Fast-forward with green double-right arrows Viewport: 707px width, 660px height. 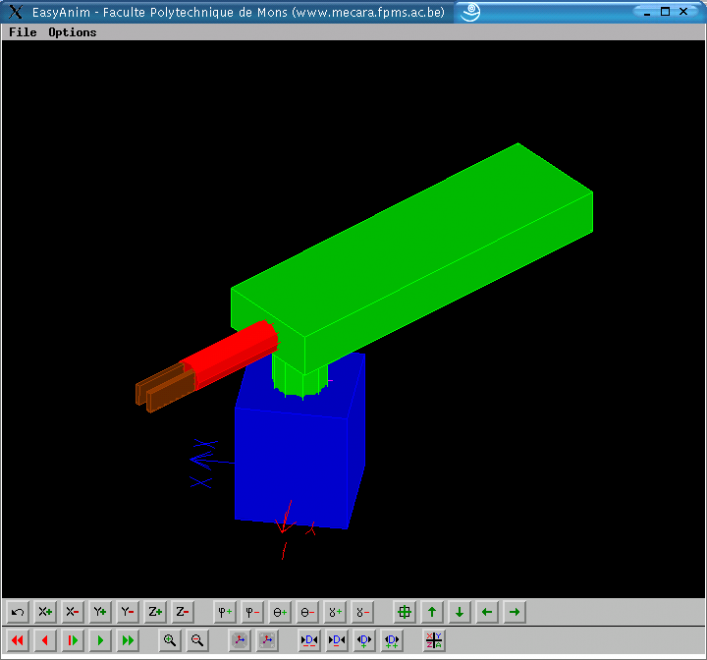click(x=128, y=640)
